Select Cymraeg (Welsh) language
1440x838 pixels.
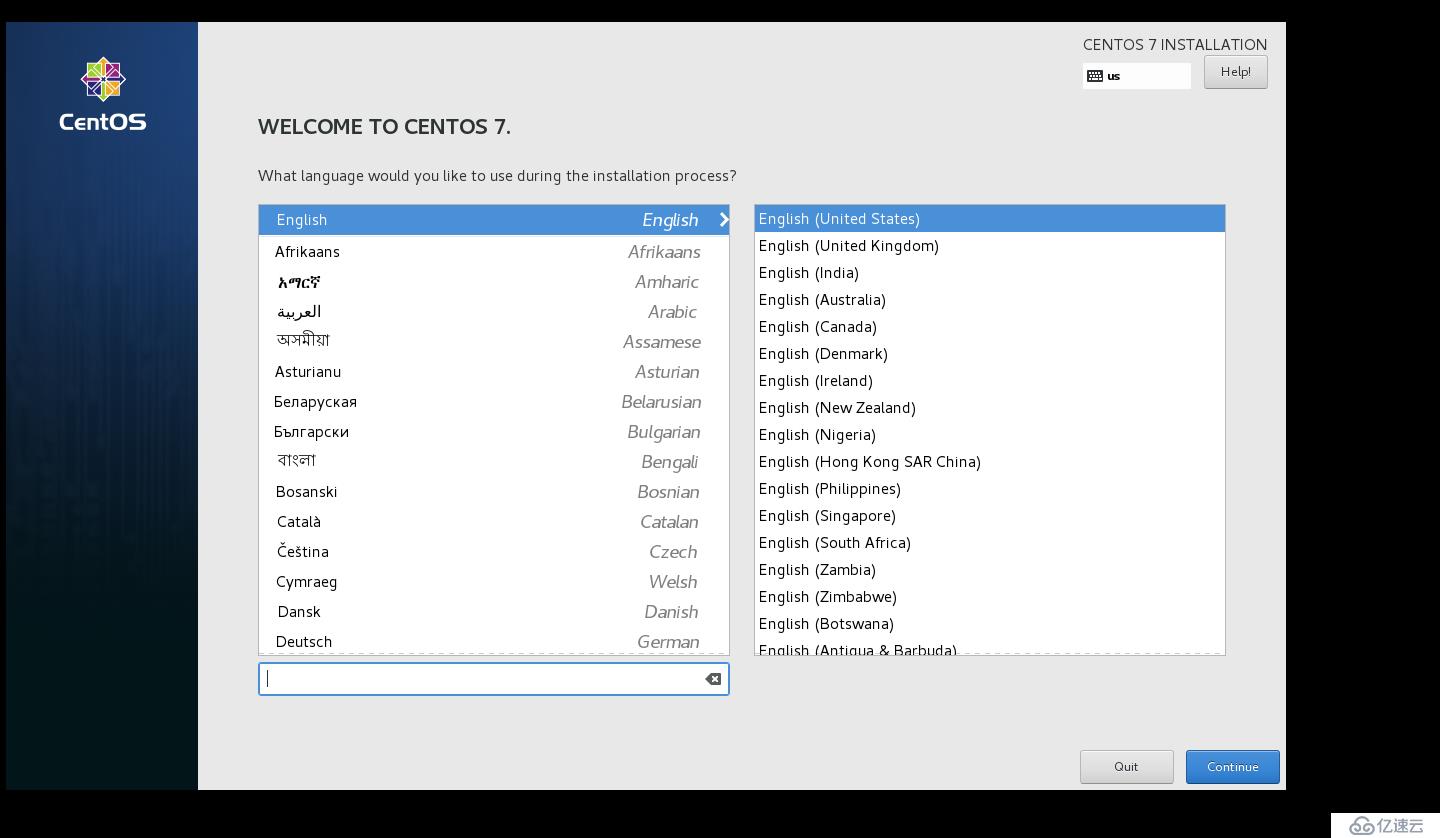point(494,582)
